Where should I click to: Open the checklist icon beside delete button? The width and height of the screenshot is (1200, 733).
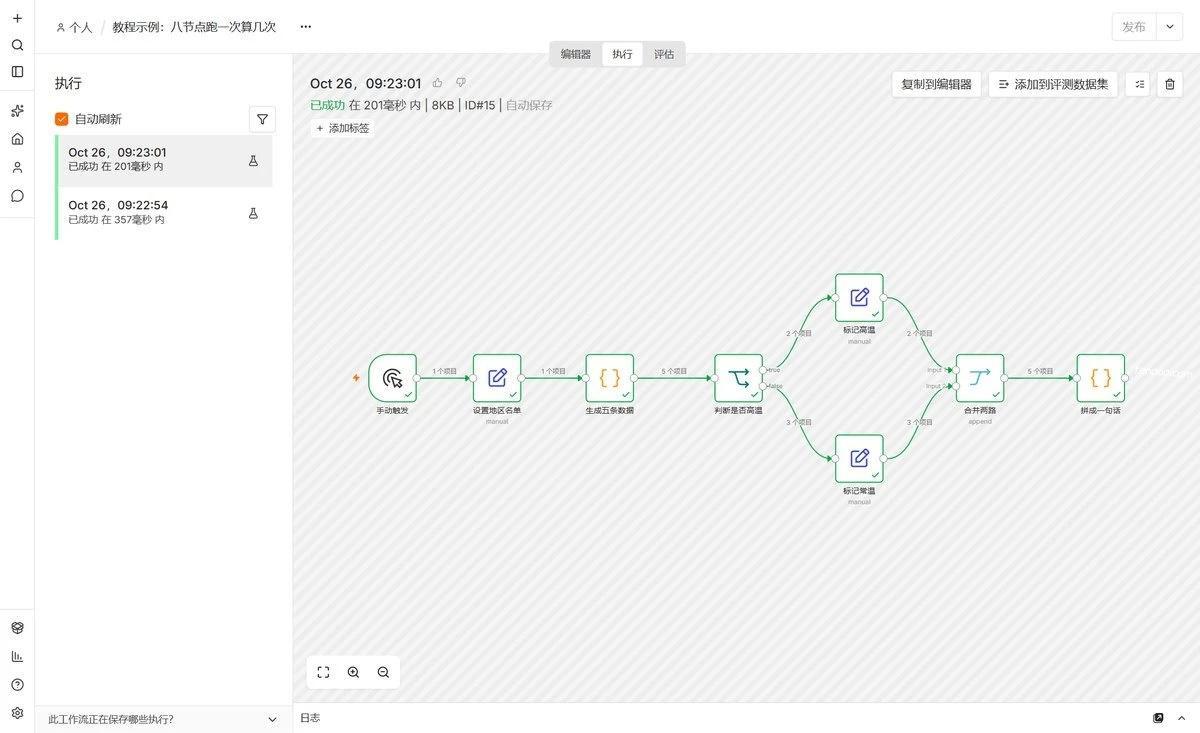pyautogui.click(x=1139, y=84)
